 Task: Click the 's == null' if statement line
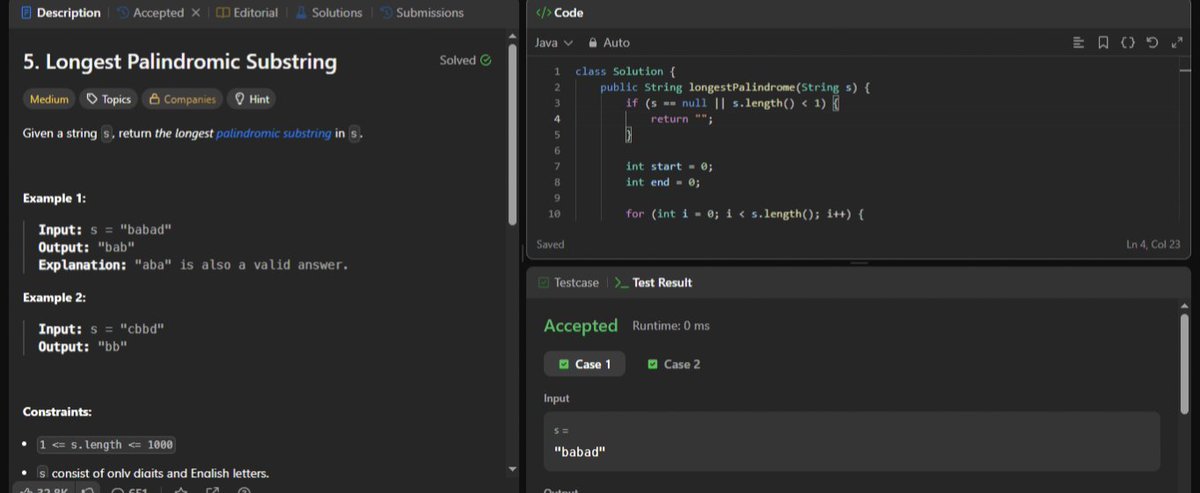coord(733,103)
